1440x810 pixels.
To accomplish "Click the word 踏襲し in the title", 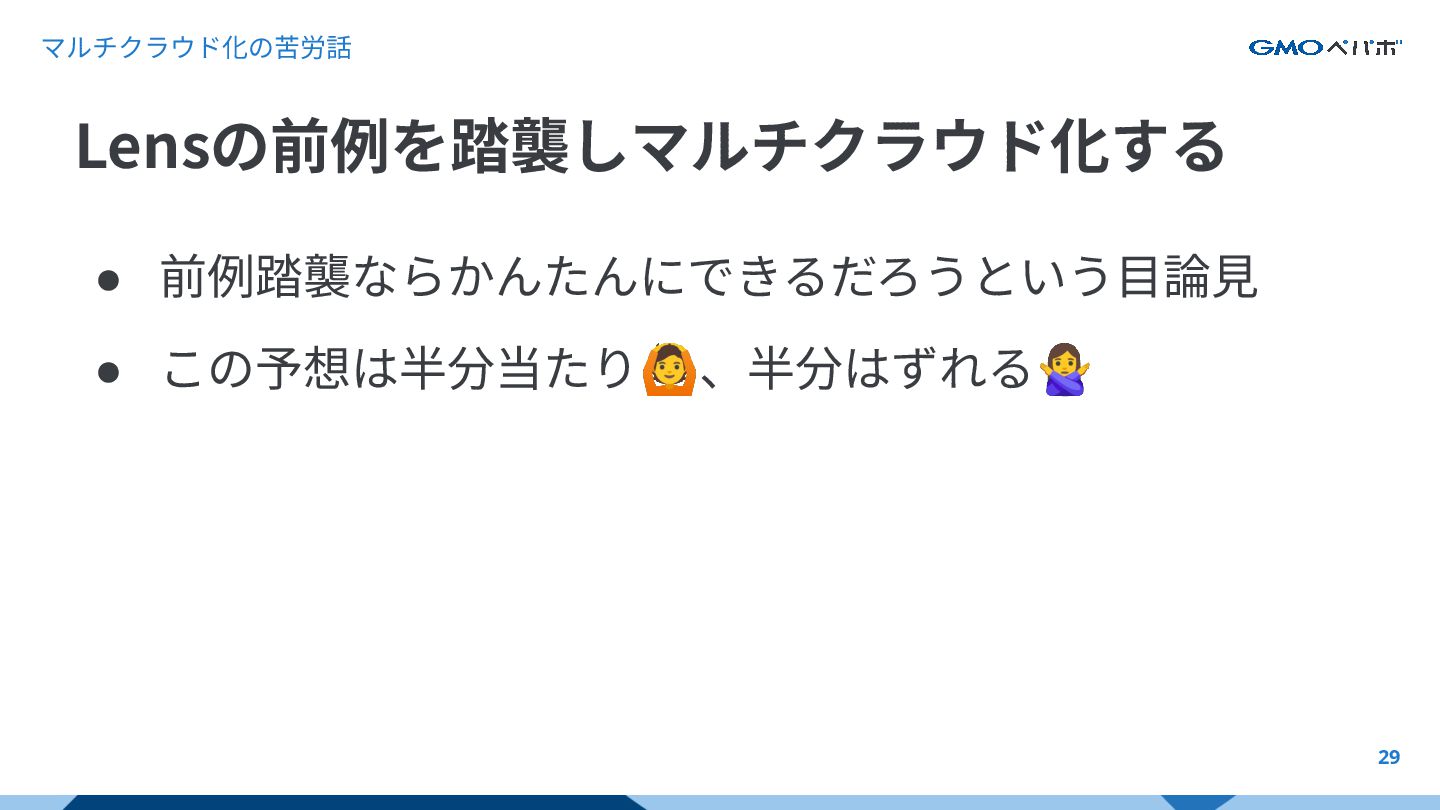I will point(539,146).
